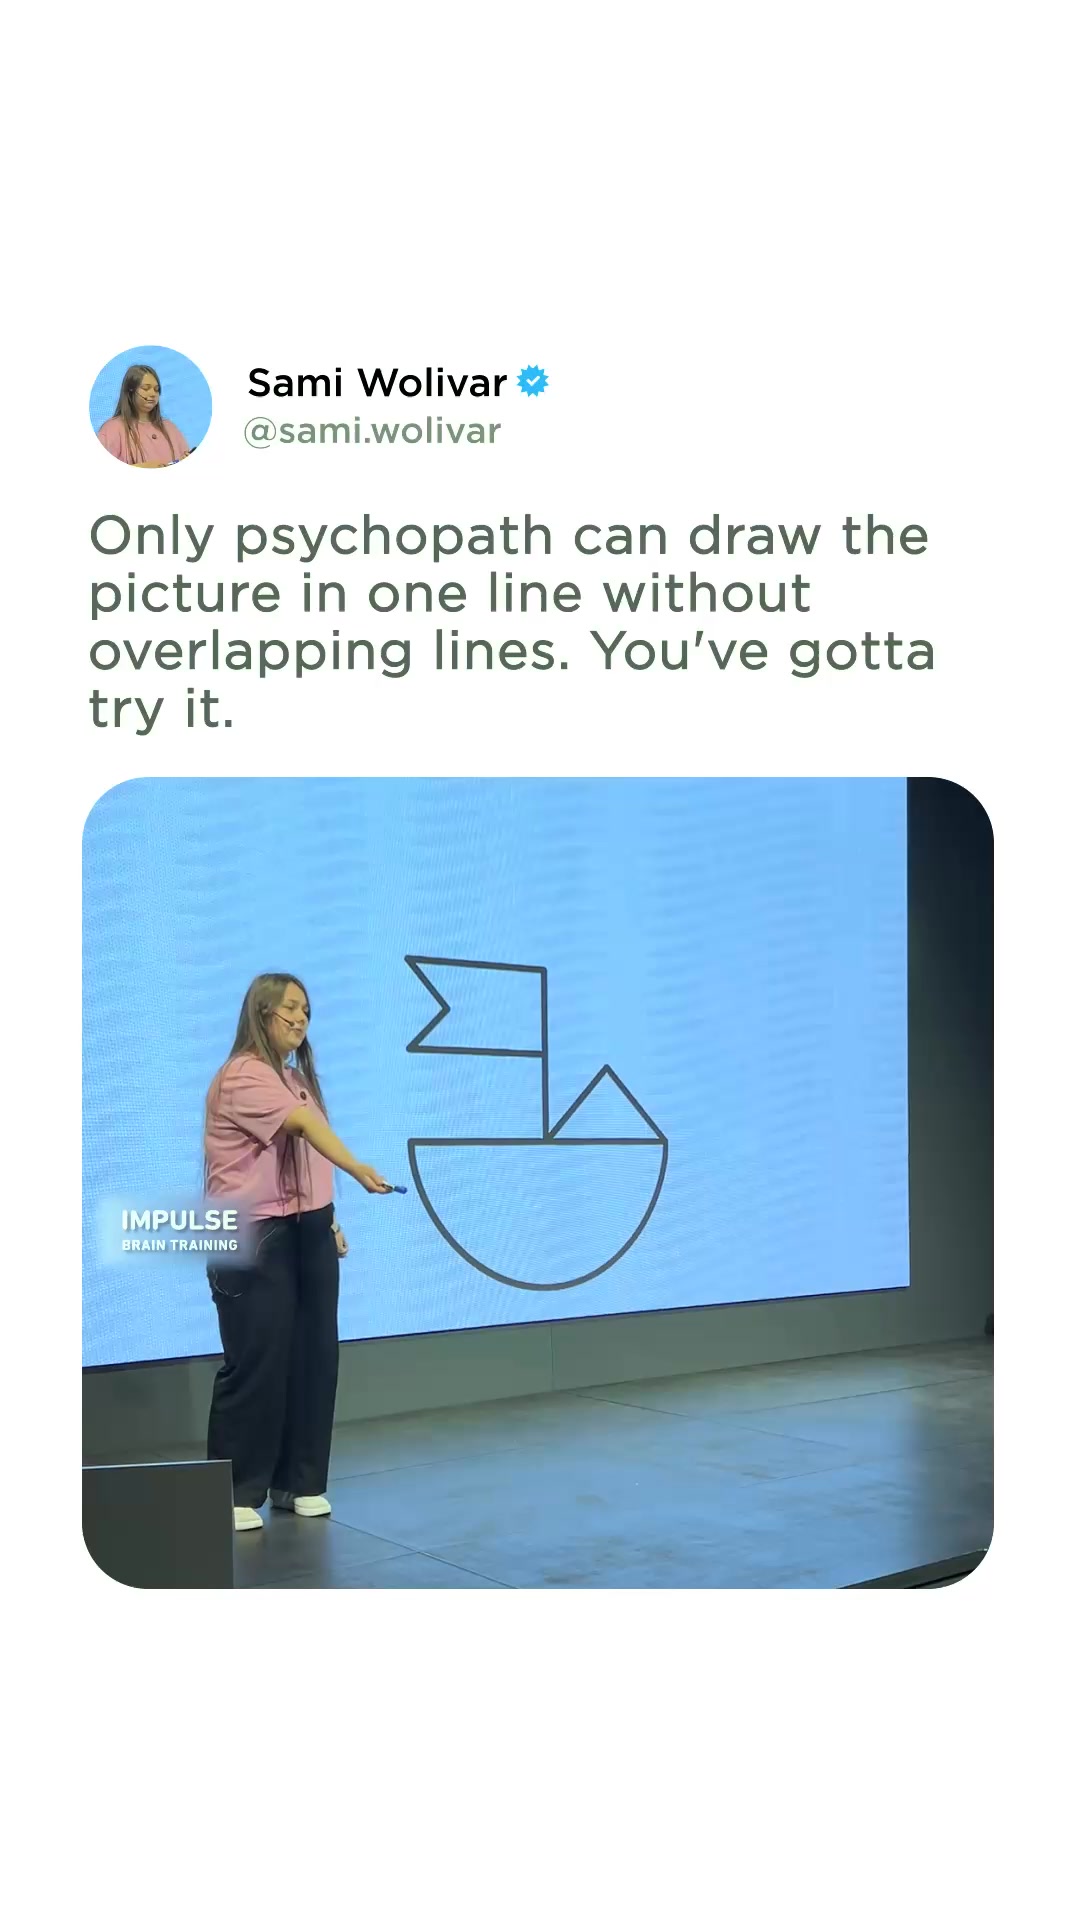The width and height of the screenshot is (1080, 1920).
Task: Click the BRAIN TRAINING watermark text
Action: click(180, 1245)
